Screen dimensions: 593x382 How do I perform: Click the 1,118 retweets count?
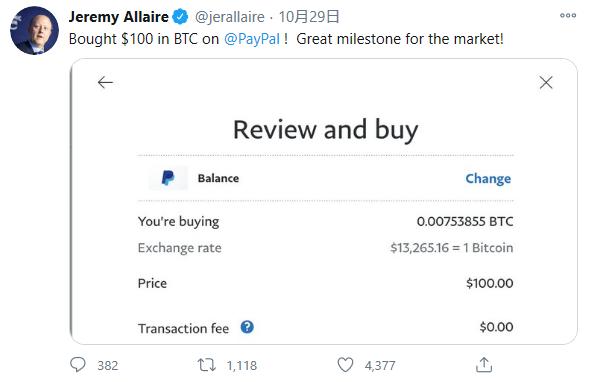(242, 365)
